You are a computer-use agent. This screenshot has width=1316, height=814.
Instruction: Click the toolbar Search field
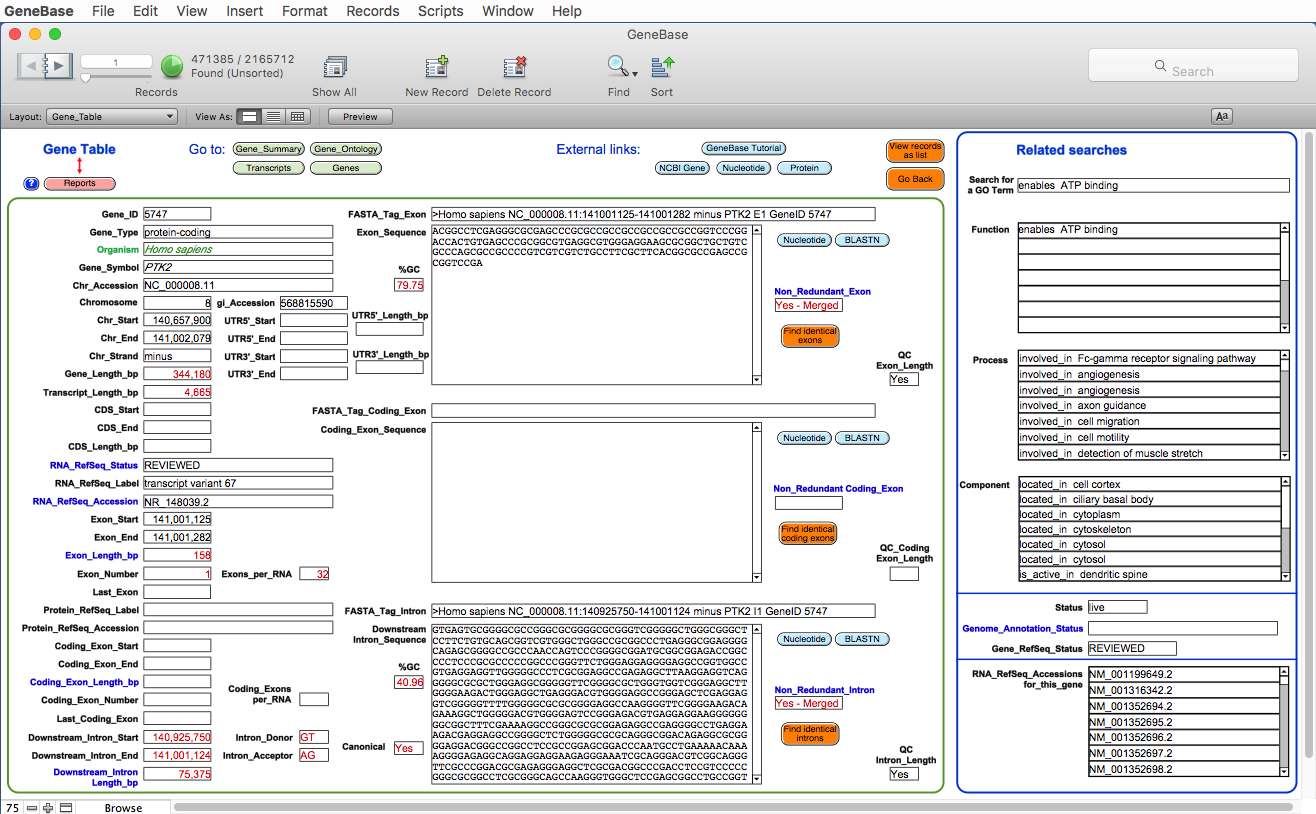point(1193,66)
